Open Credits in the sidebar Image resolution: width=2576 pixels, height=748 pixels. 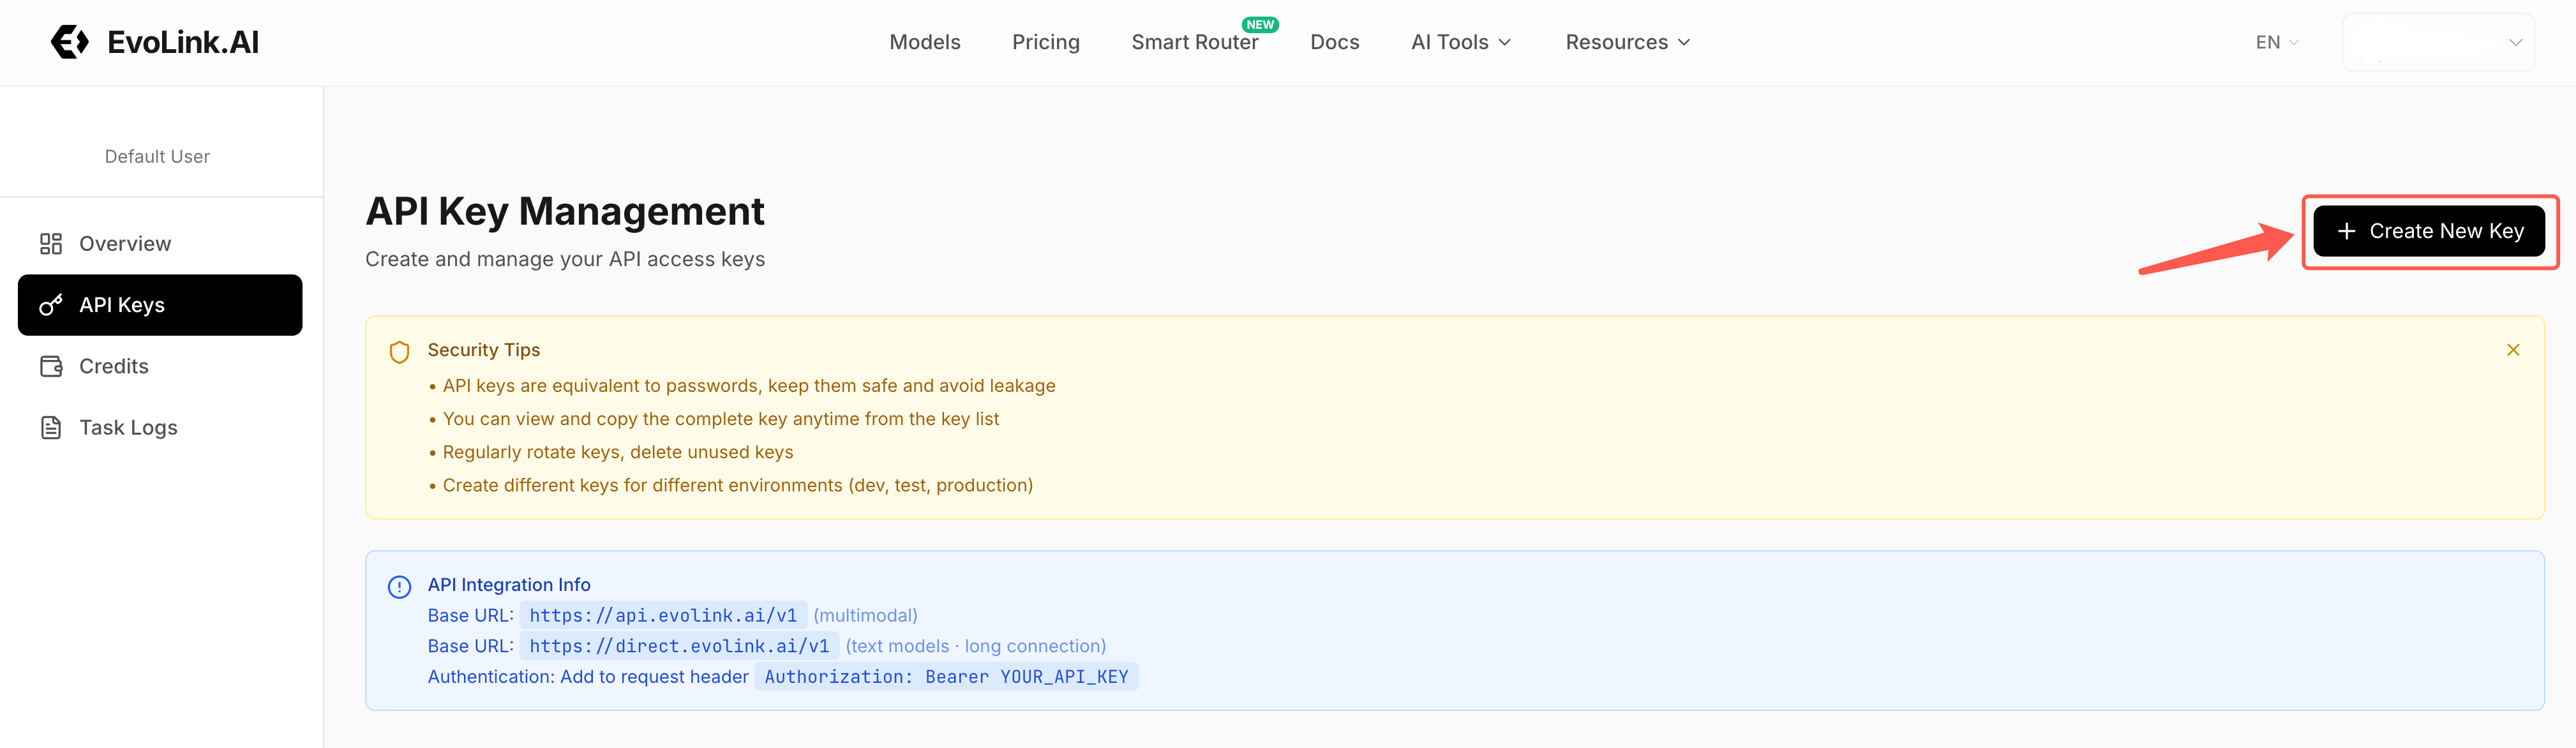tap(160, 366)
